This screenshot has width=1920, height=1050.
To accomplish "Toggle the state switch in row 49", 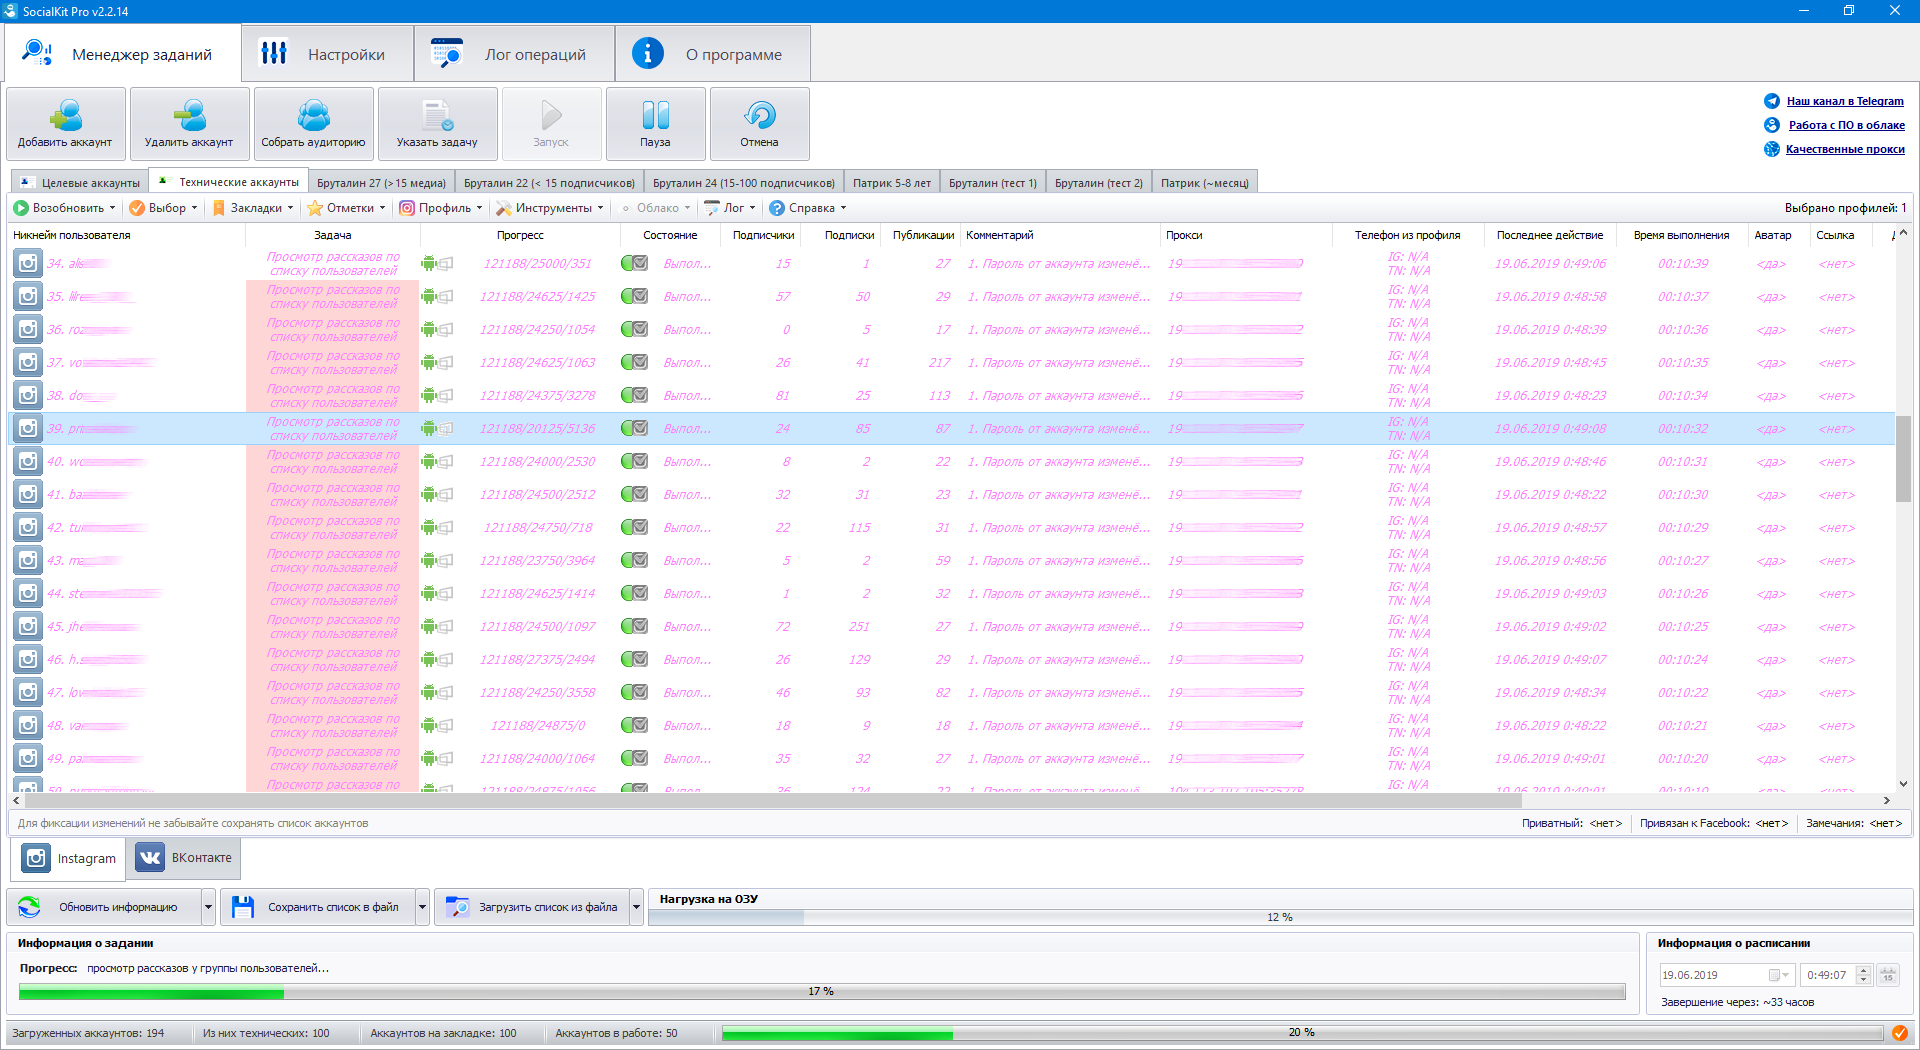I will [634, 758].
